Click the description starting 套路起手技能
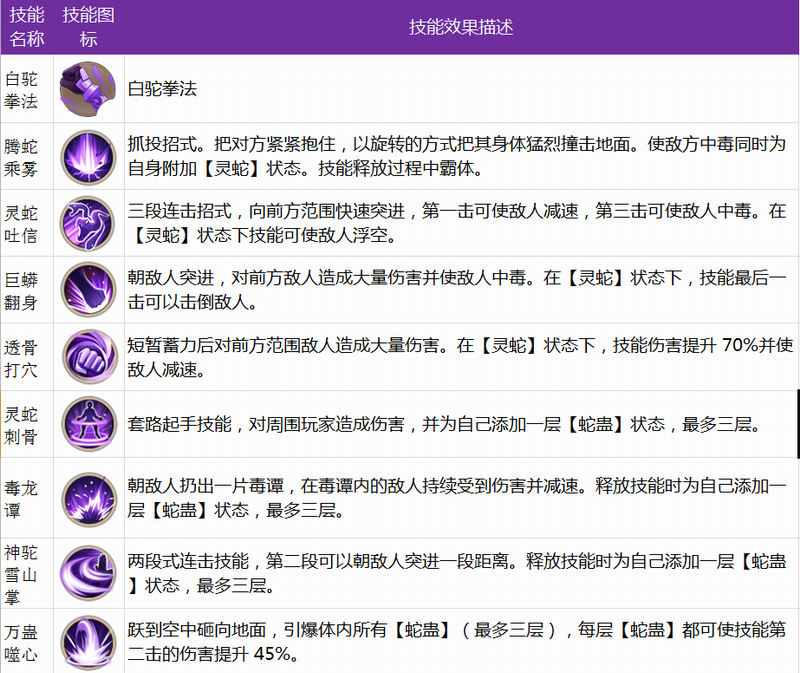Viewport: 800px width, 673px height. tap(461, 424)
